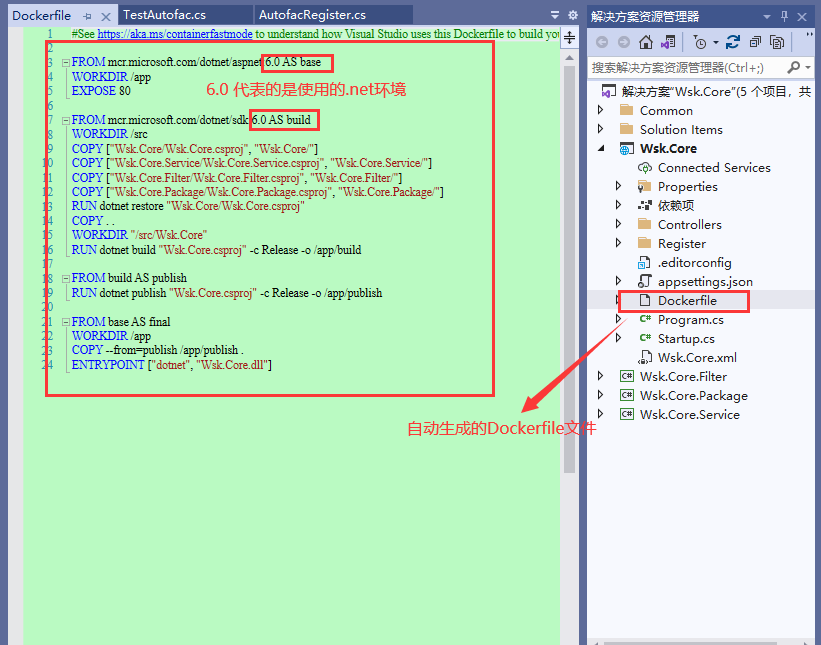This screenshot has width=821, height=645.
Task: Collapse the FROM aspnet base code block
Action: [x=66, y=63]
